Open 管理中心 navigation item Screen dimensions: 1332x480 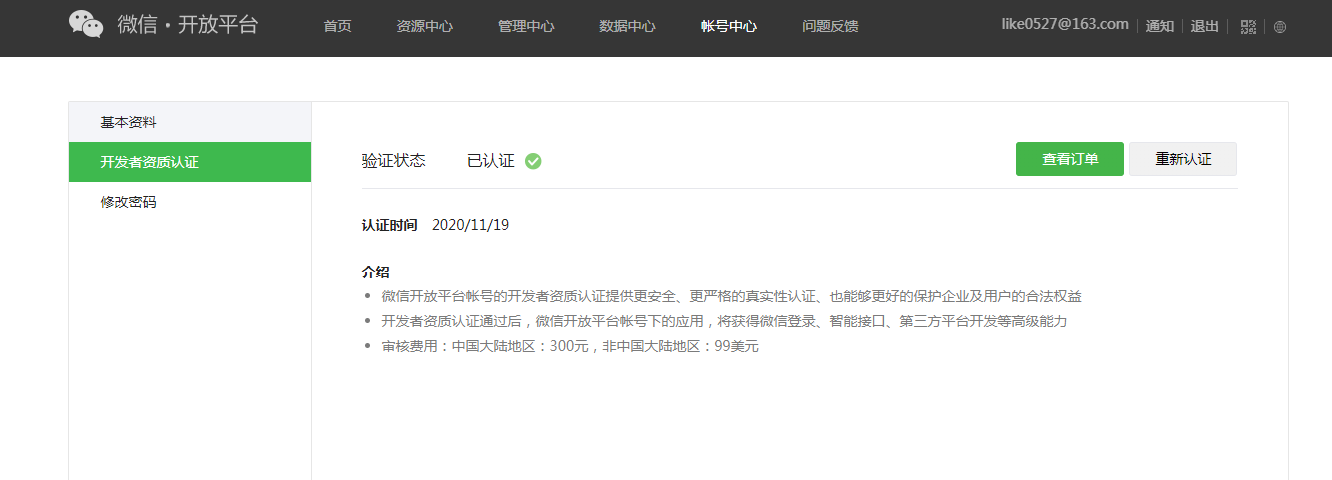point(526,26)
